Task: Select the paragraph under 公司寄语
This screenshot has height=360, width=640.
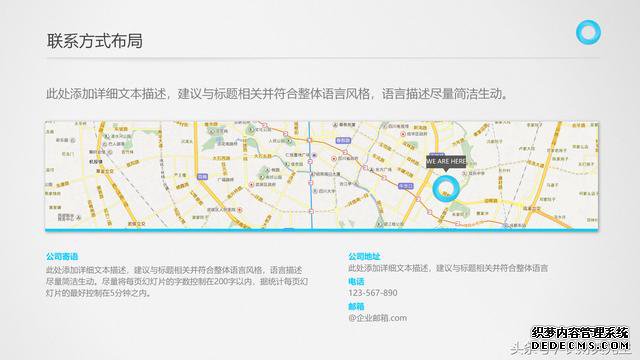Action: coord(177,281)
